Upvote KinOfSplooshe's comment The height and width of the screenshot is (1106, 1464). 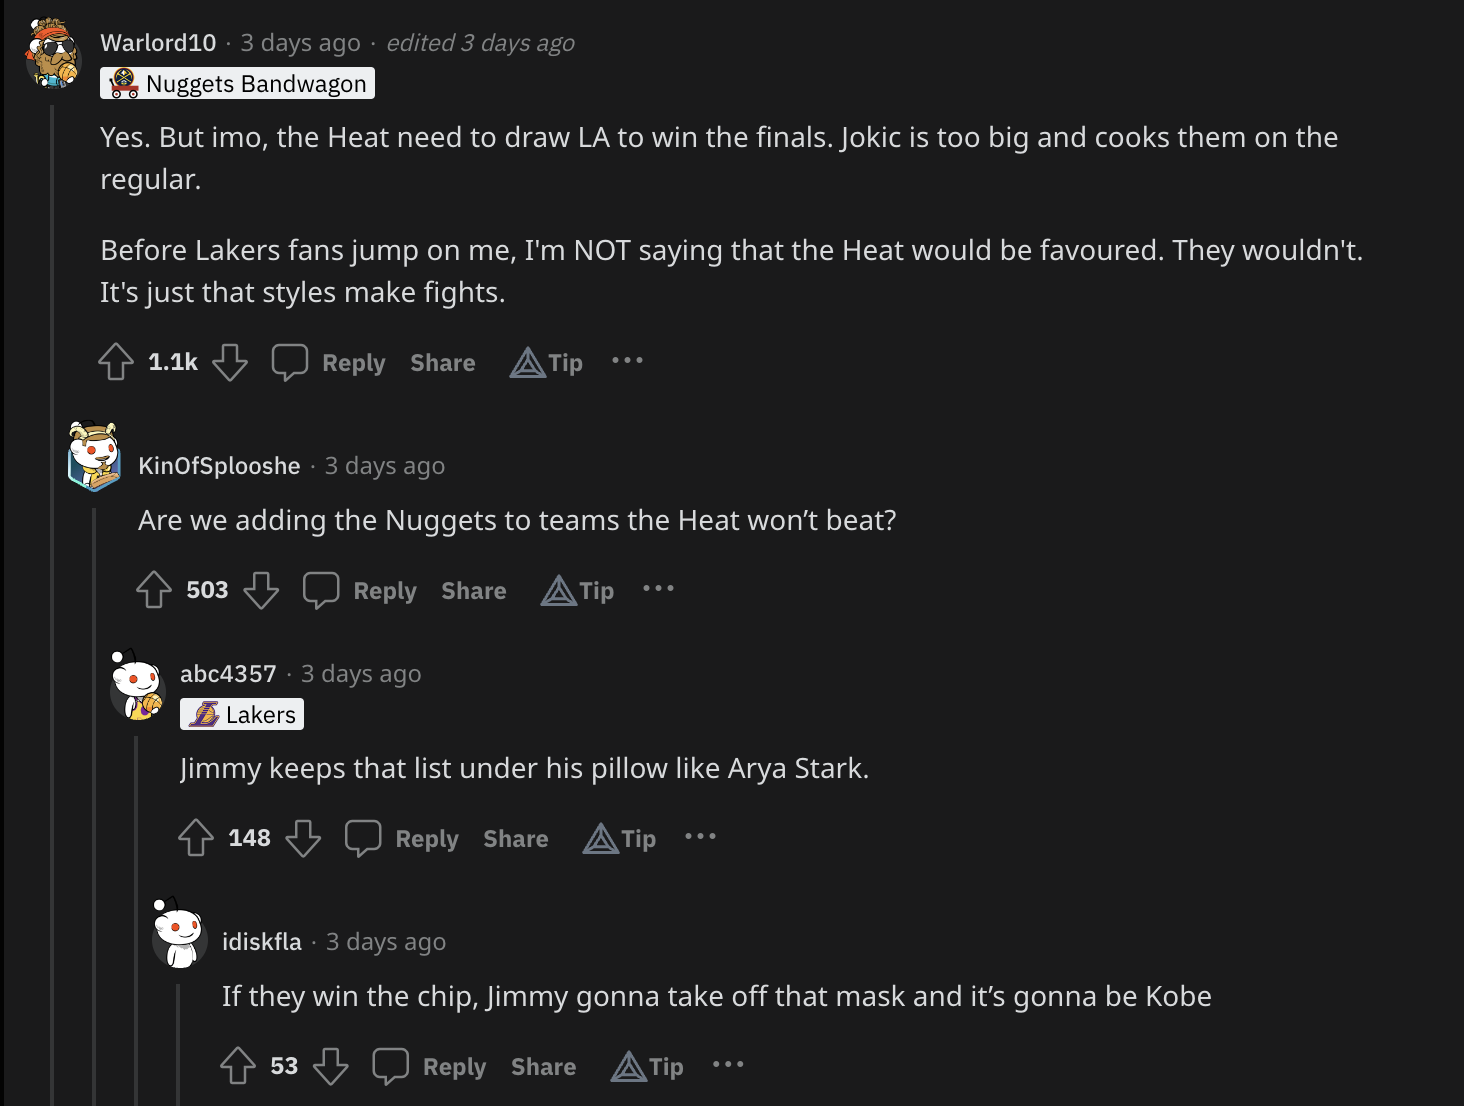coord(154,590)
